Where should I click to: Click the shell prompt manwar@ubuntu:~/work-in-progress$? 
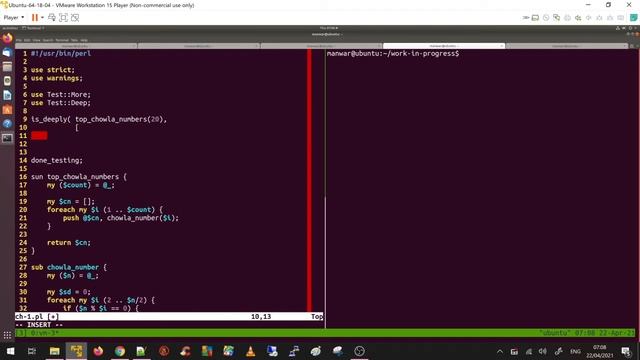(393, 53)
